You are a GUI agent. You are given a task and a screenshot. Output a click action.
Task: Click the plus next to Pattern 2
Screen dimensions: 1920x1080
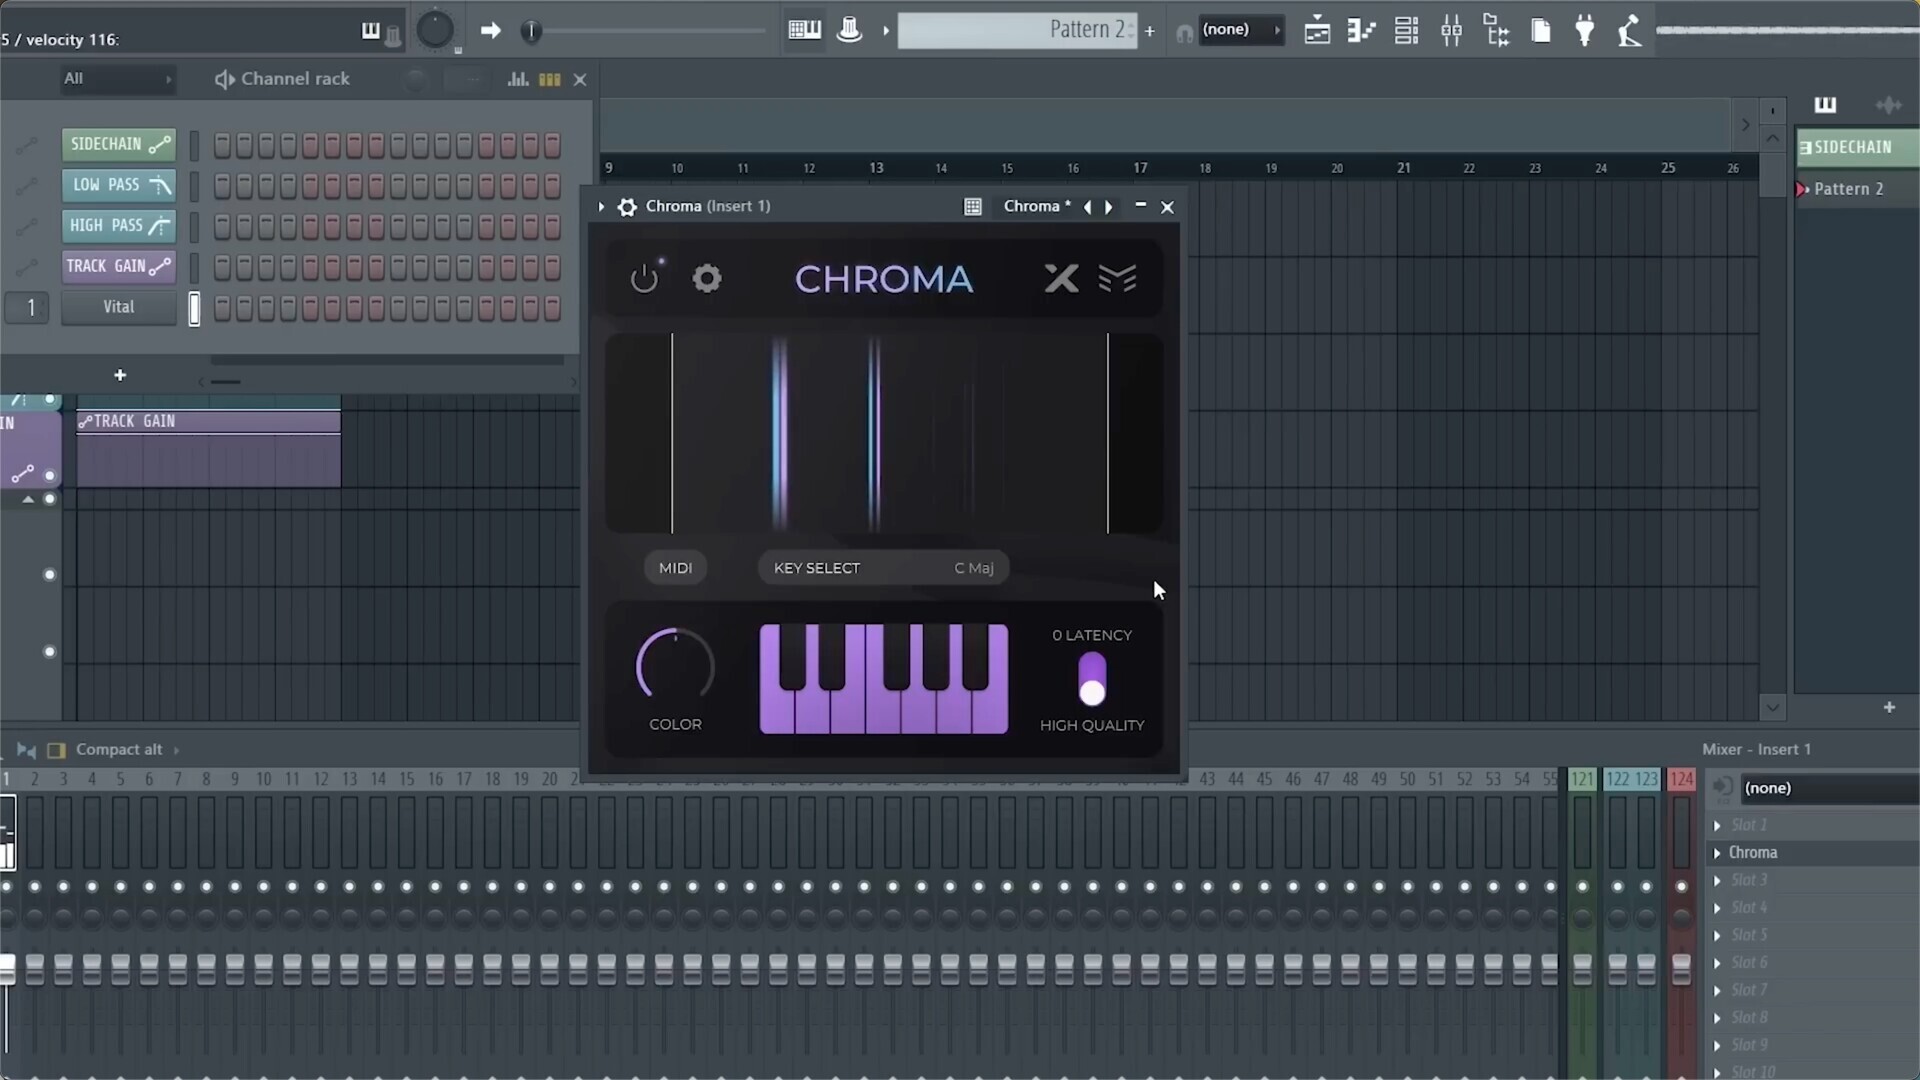point(1150,31)
